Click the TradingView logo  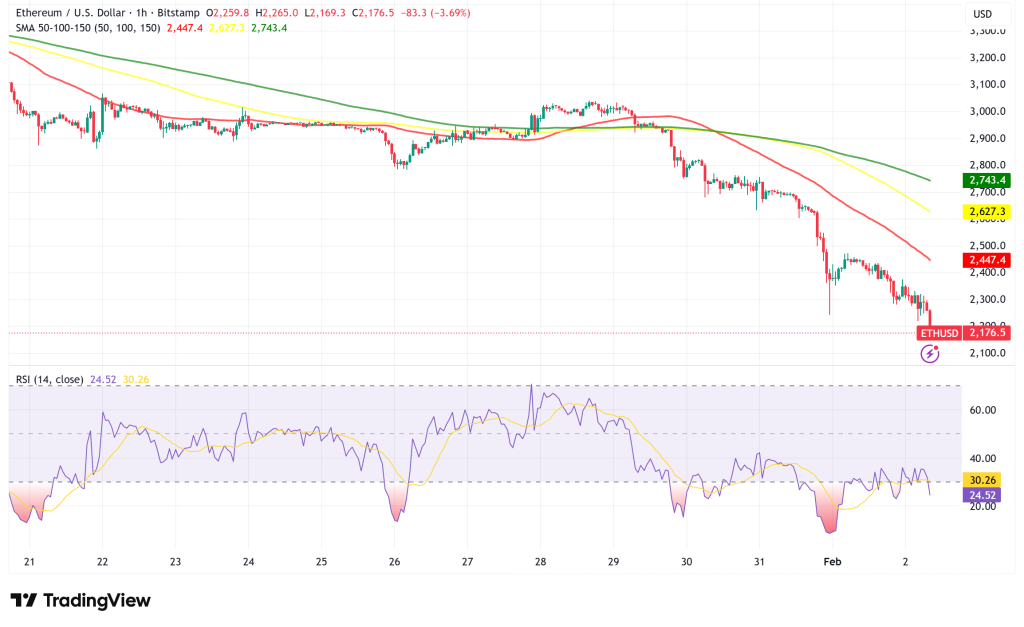point(80,601)
